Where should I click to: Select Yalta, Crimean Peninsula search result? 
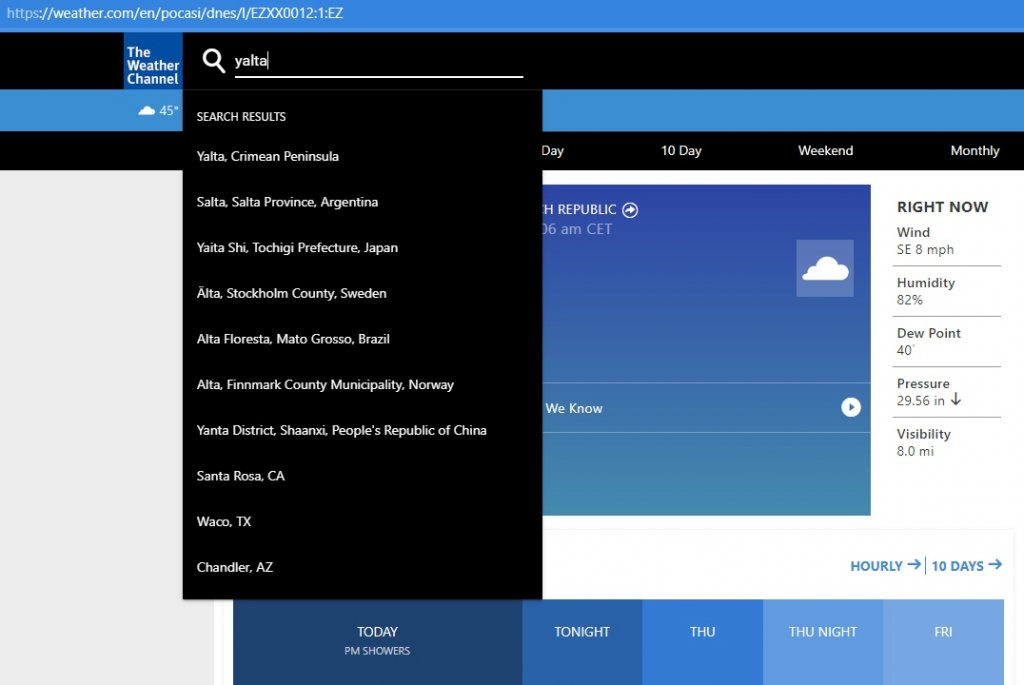(x=268, y=157)
